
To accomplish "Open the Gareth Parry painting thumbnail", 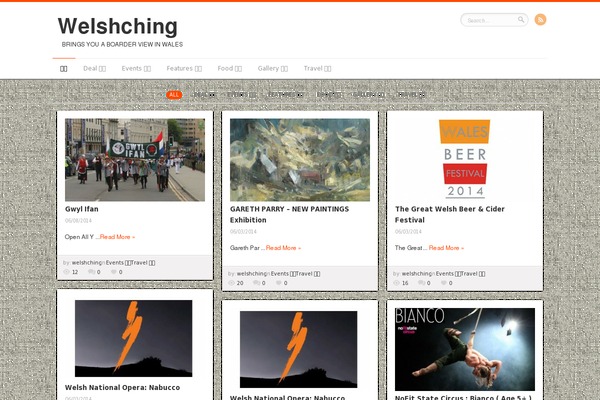I will tap(300, 160).
